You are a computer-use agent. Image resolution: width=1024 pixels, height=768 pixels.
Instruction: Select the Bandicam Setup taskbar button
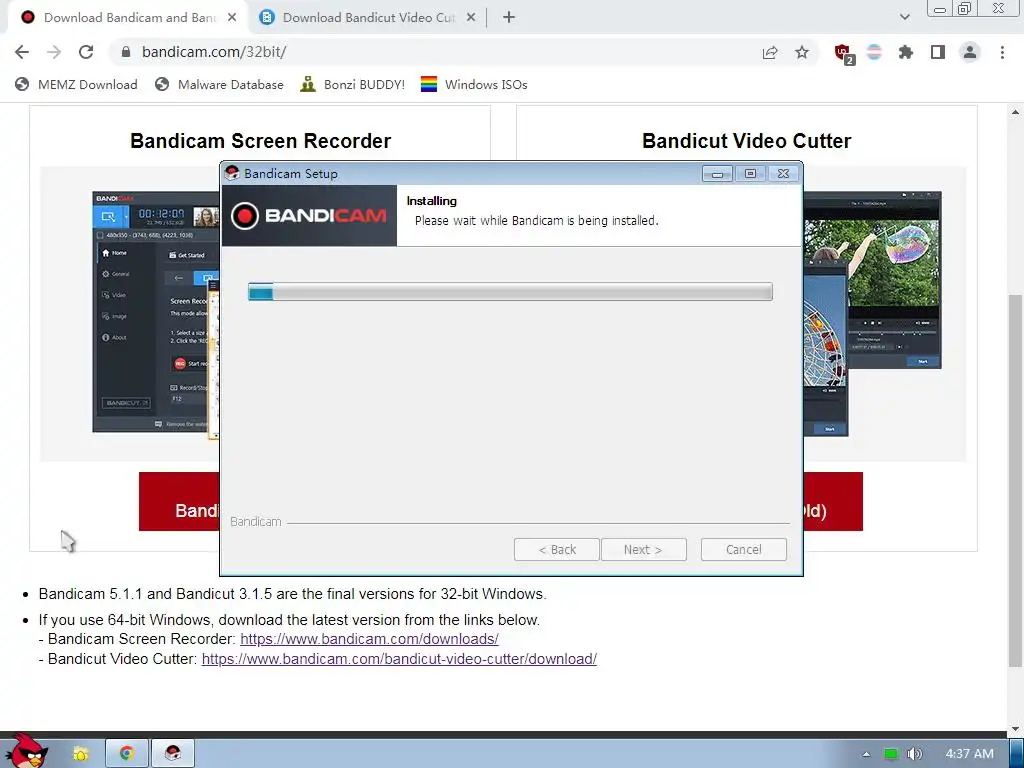coord(173,754)
